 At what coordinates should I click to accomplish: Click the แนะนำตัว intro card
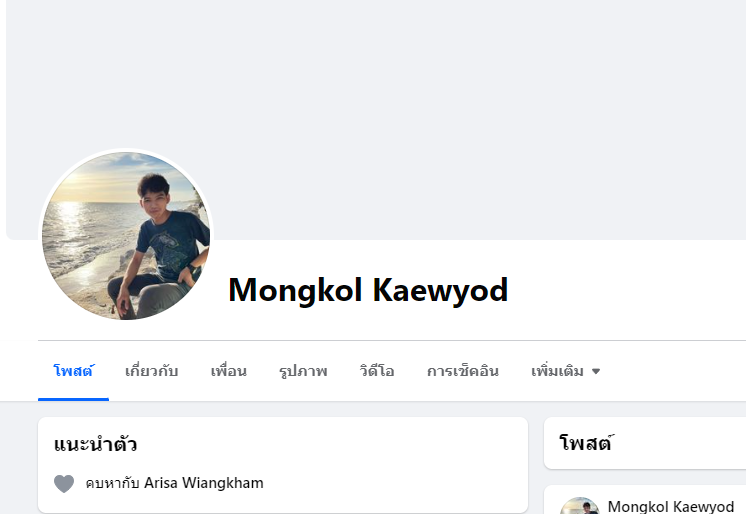[x=283, y=465]
